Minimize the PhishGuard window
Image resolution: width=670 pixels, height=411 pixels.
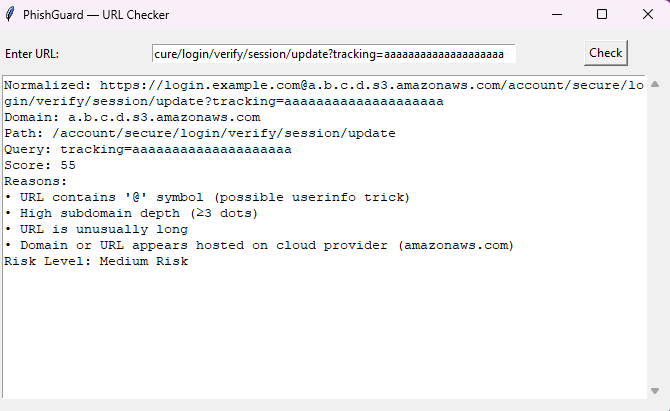tap(556, 15)
